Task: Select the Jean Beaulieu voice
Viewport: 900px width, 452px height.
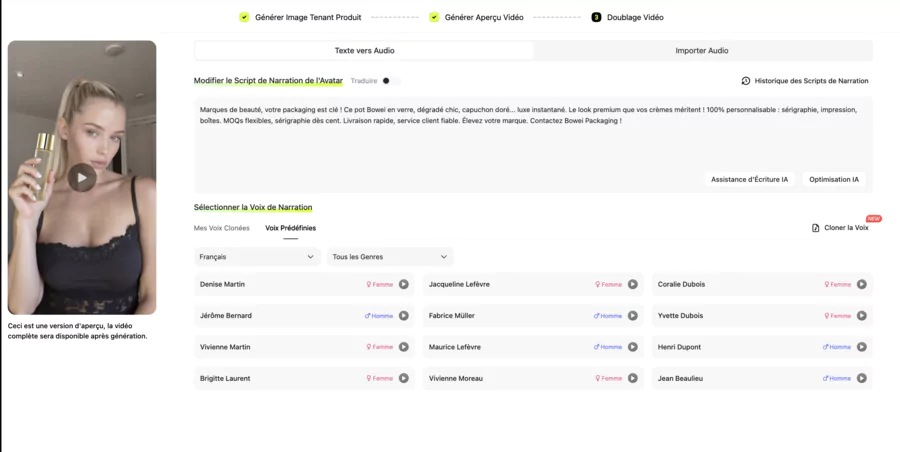Action: (x=762, y=378)
